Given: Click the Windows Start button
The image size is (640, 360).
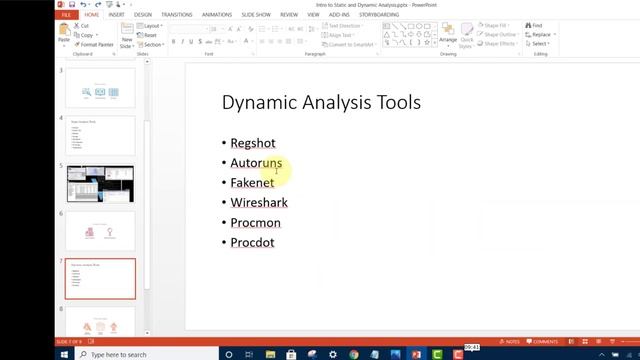Looking at the screenshot, I should click(x=64, y=354).
